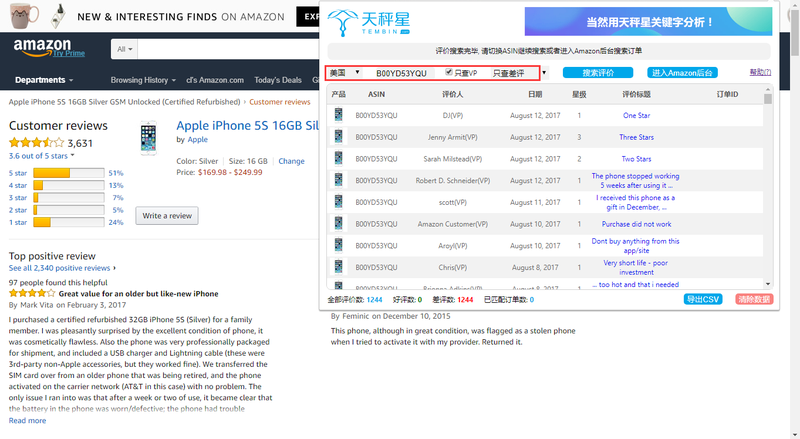Open the Two Stars review title link
Image resolution: width=800 pixels, height=439 pixels.
[x=636, y=159]
